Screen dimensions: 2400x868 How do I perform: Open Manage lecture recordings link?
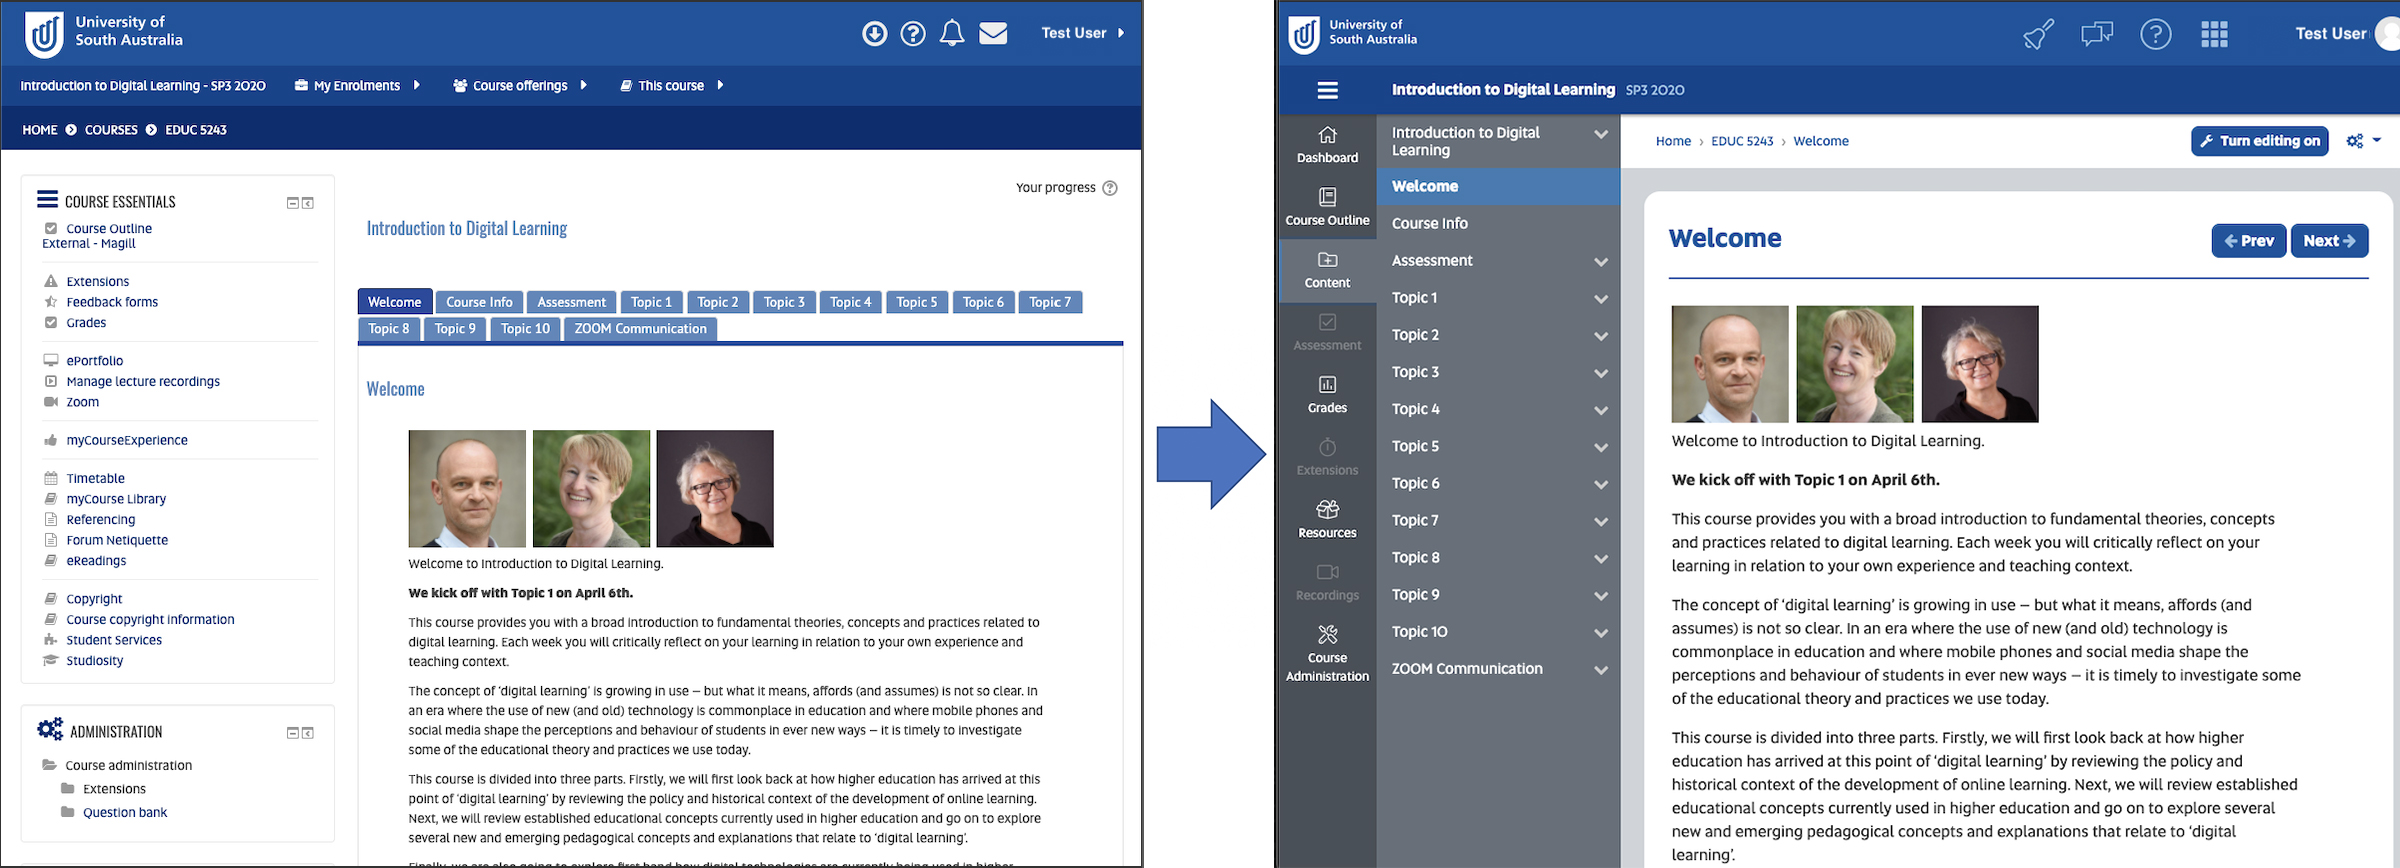pyautogui.click(x=143, y=382)
